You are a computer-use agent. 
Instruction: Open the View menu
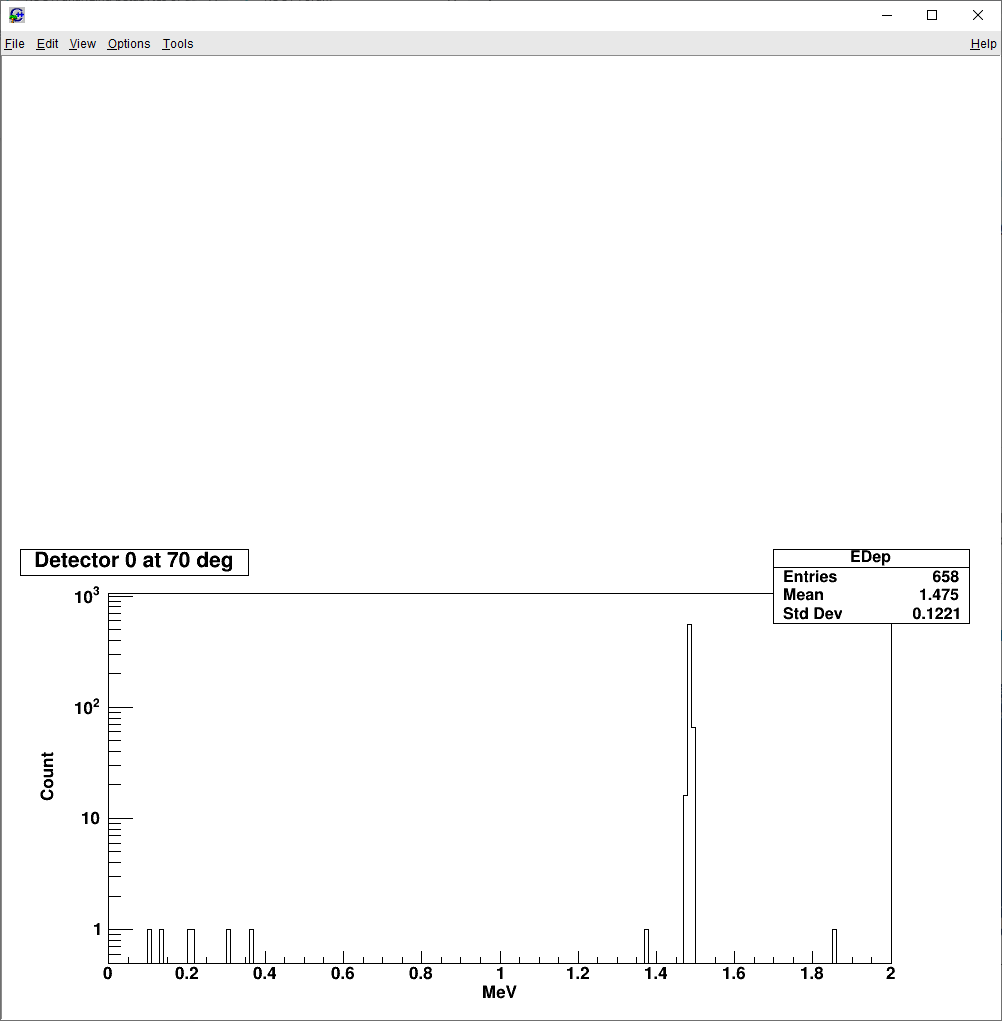point(82,44)
